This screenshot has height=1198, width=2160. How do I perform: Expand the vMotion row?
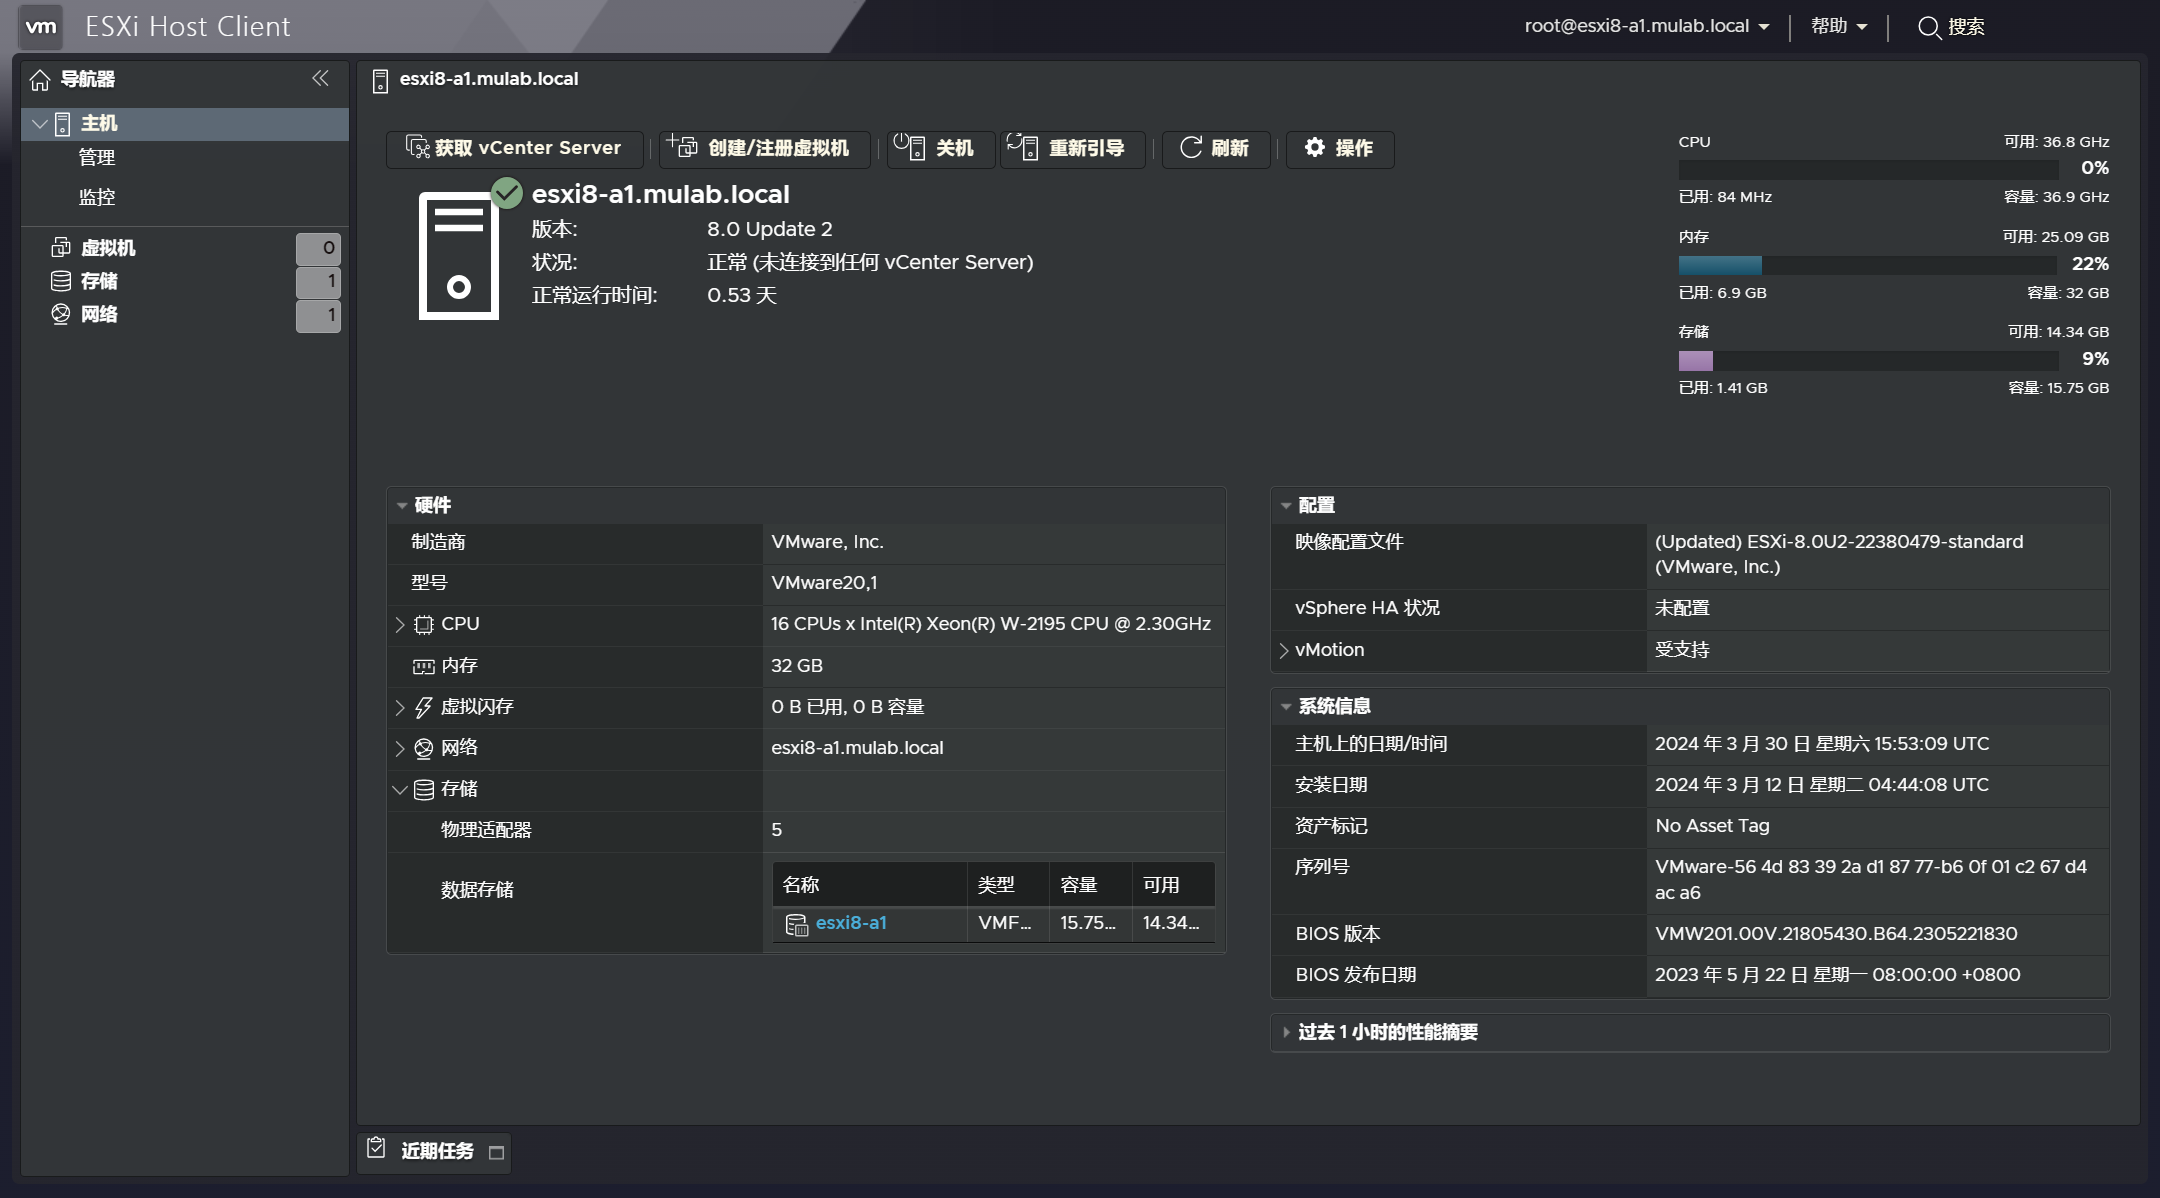pyautogui.click(x=1284, y=651)
